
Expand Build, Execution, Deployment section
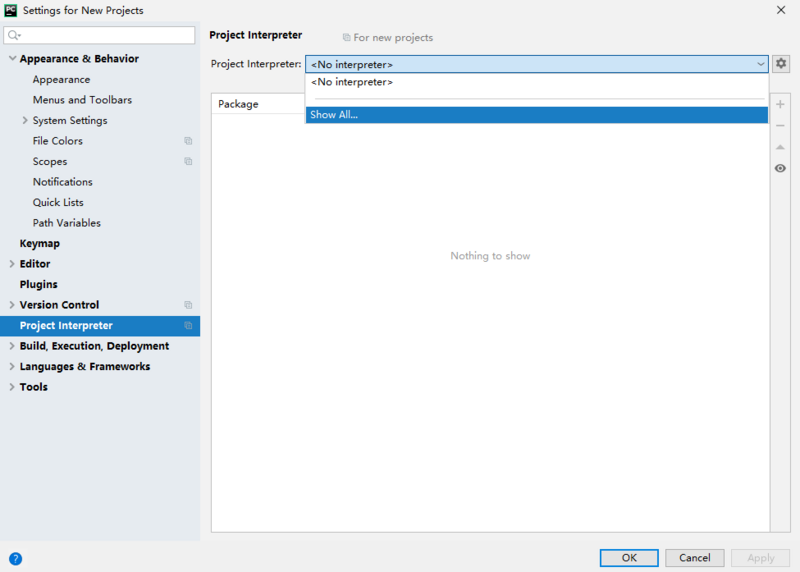pyautogui.click(x=12, y=346)
